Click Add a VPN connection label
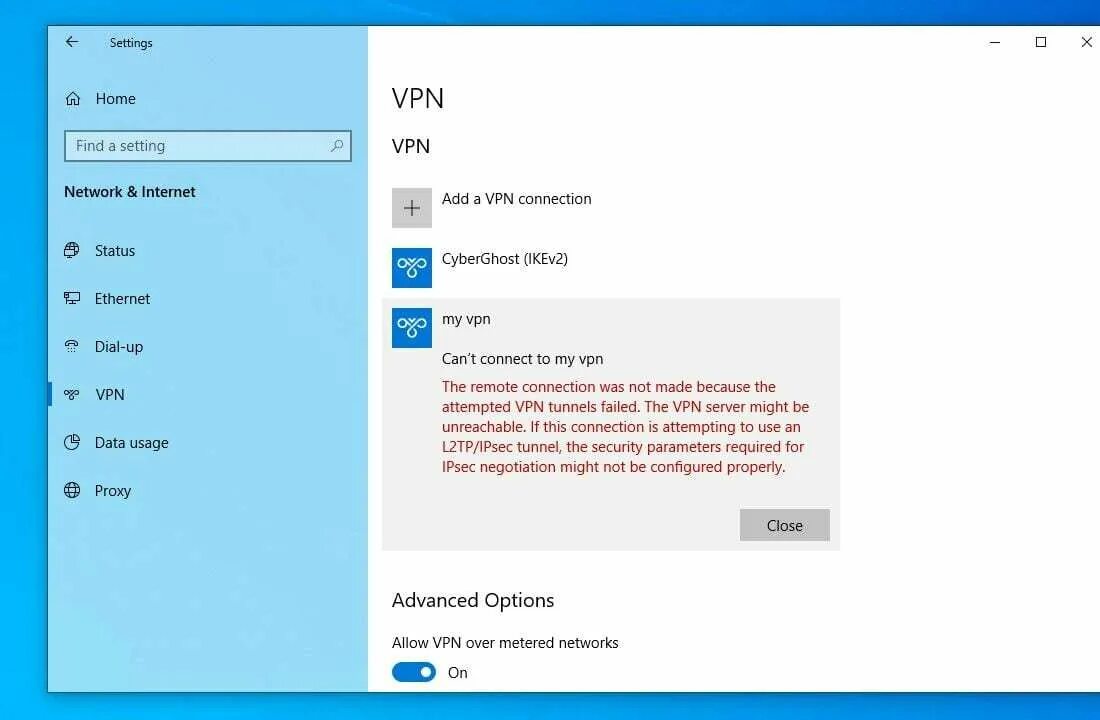Image resolution: width=1100 pixels, height=720 pixels. coord(516,199)
